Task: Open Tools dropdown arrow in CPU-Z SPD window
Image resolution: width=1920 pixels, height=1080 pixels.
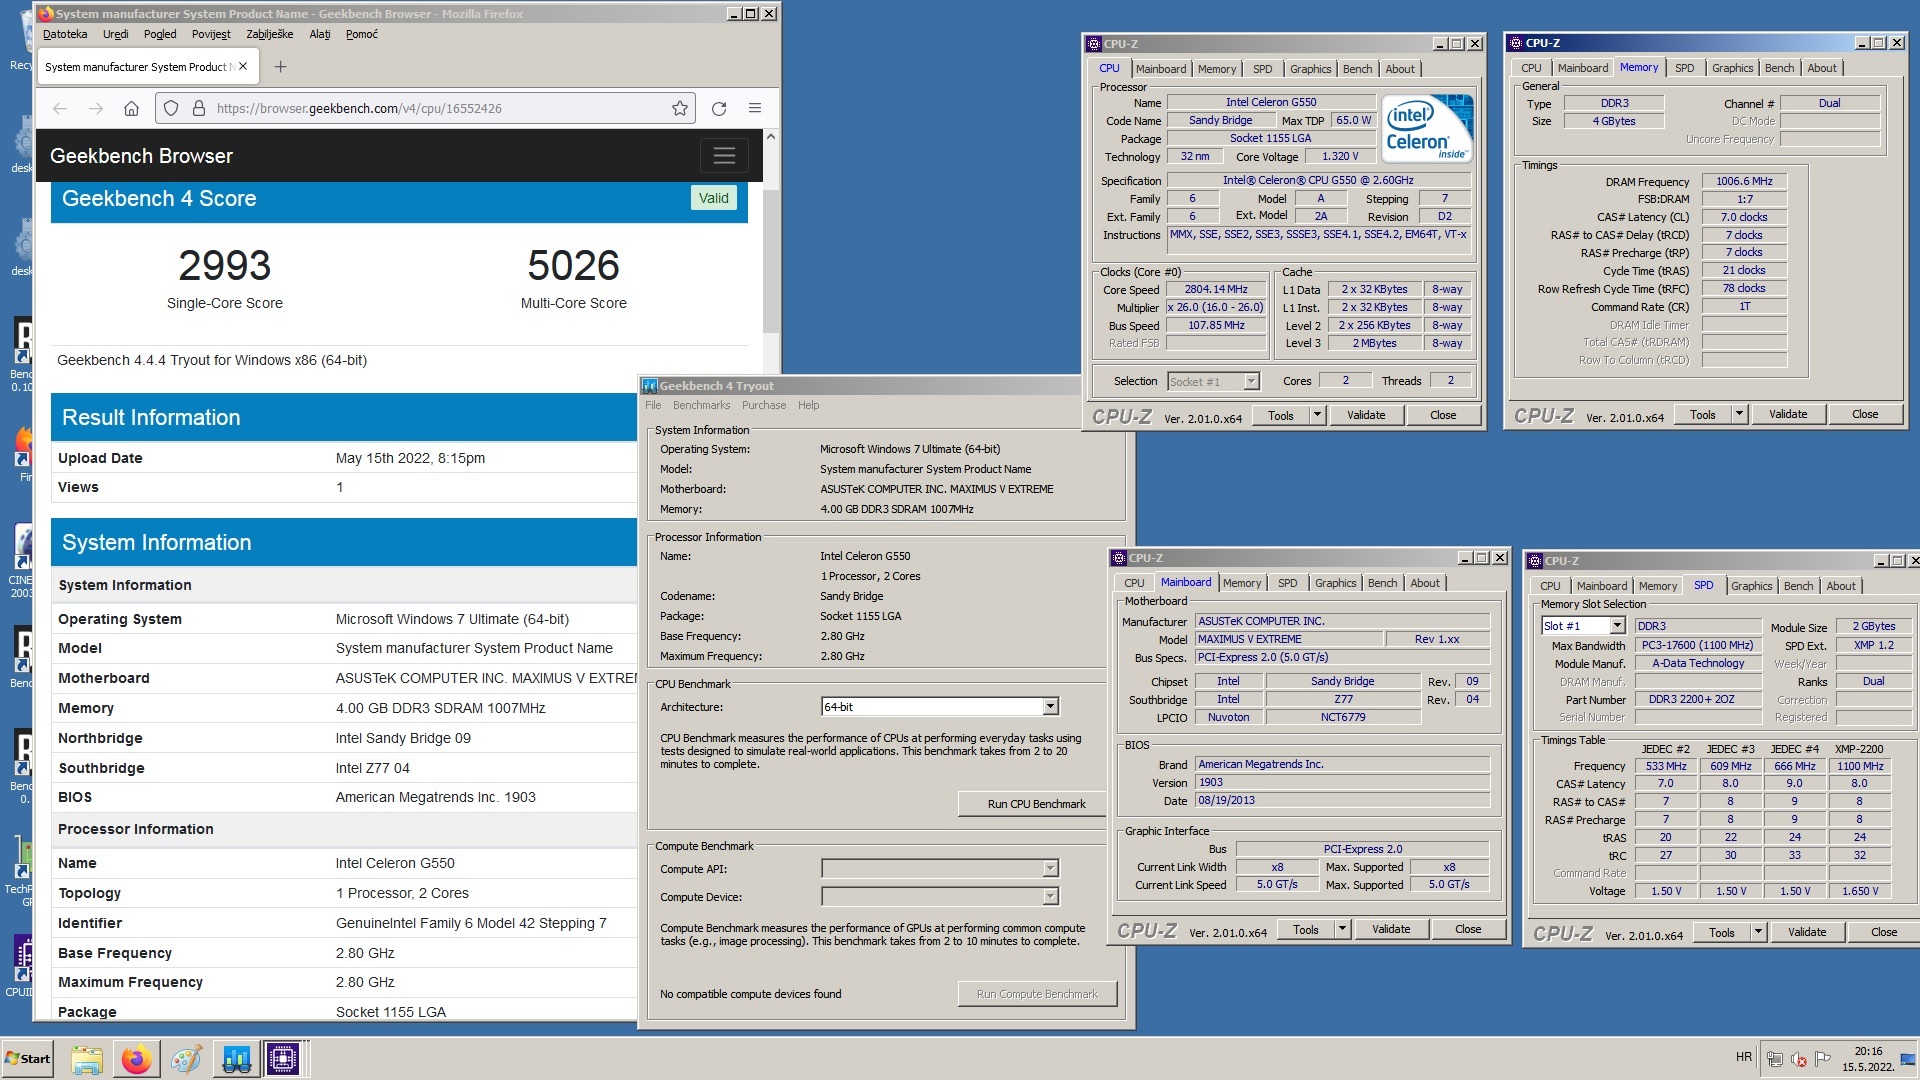Action: pyautogui.click(x=1758, y=932)
